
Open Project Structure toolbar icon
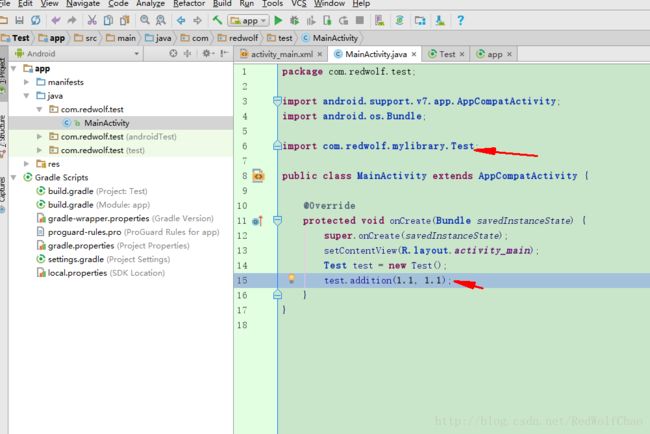[x=420, y=20]
